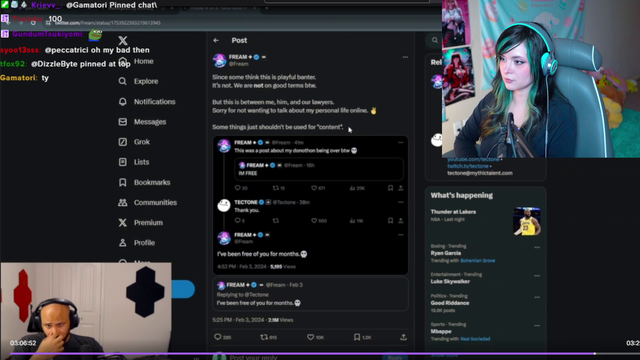Click TECTONE avatar in thread
Viewport: 640px width, 360px height.
pyautogui.click(x=224, y=205)
